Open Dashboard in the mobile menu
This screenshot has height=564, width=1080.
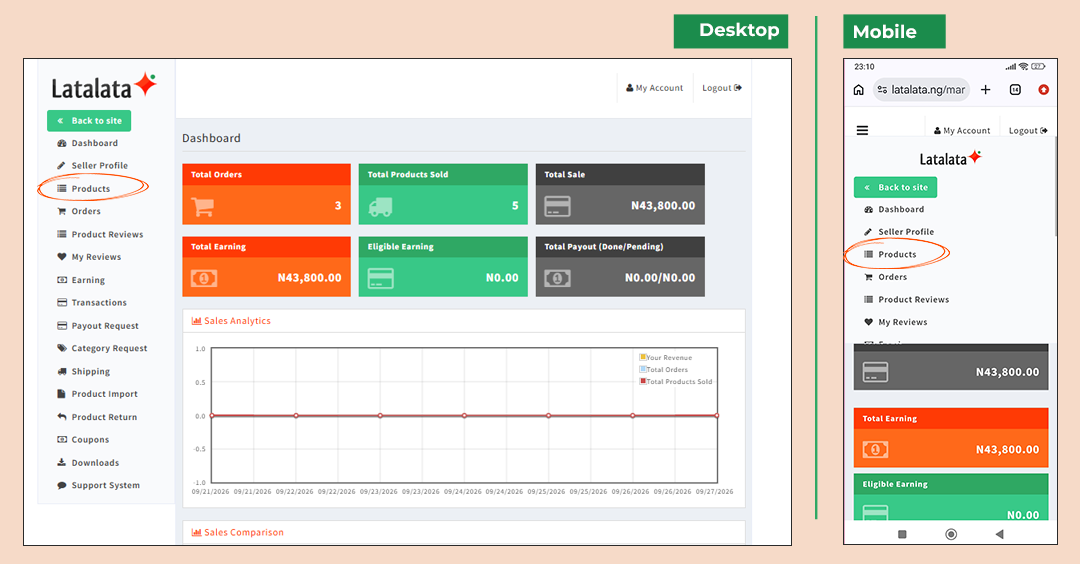pos(894,209)
